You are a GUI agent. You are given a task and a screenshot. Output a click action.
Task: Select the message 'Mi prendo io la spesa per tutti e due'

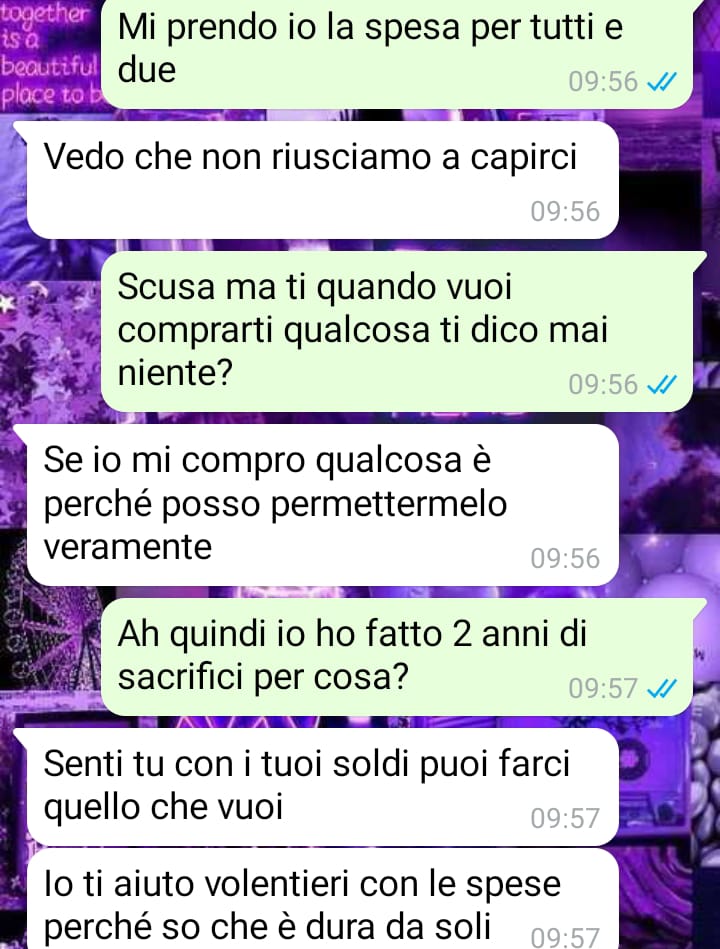(x=396, y=54)
